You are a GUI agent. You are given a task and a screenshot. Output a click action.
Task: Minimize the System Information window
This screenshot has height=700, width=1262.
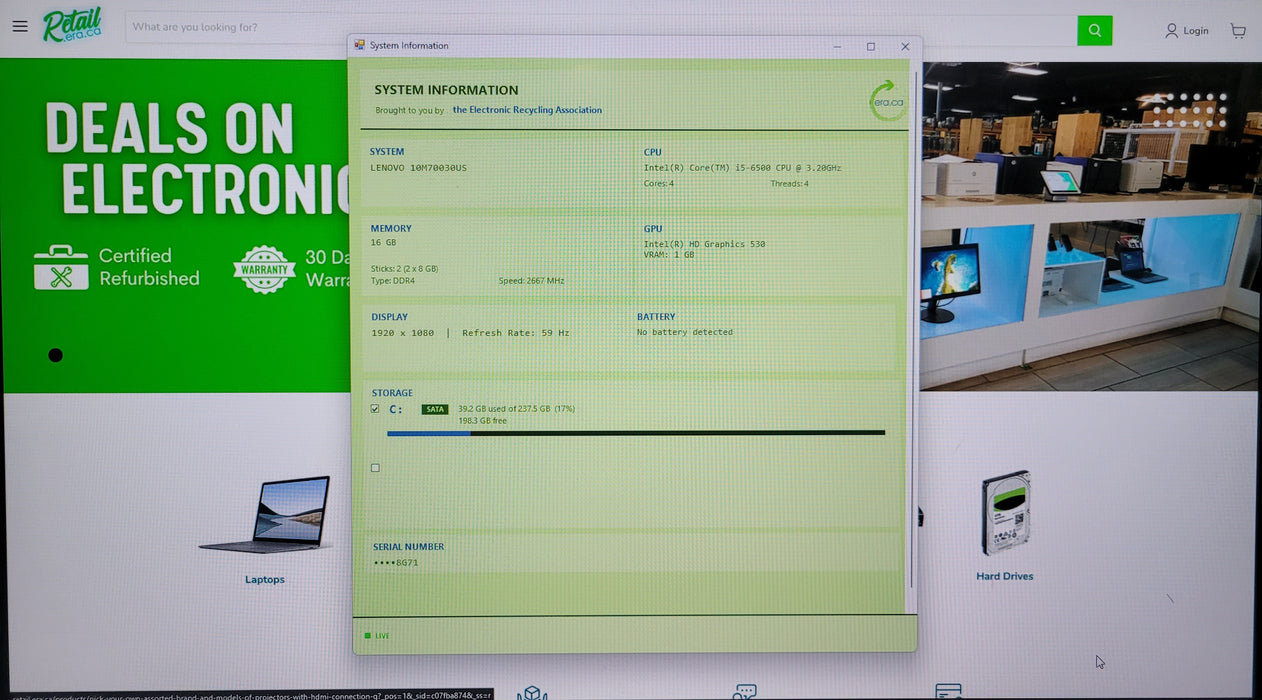[837, 46]
